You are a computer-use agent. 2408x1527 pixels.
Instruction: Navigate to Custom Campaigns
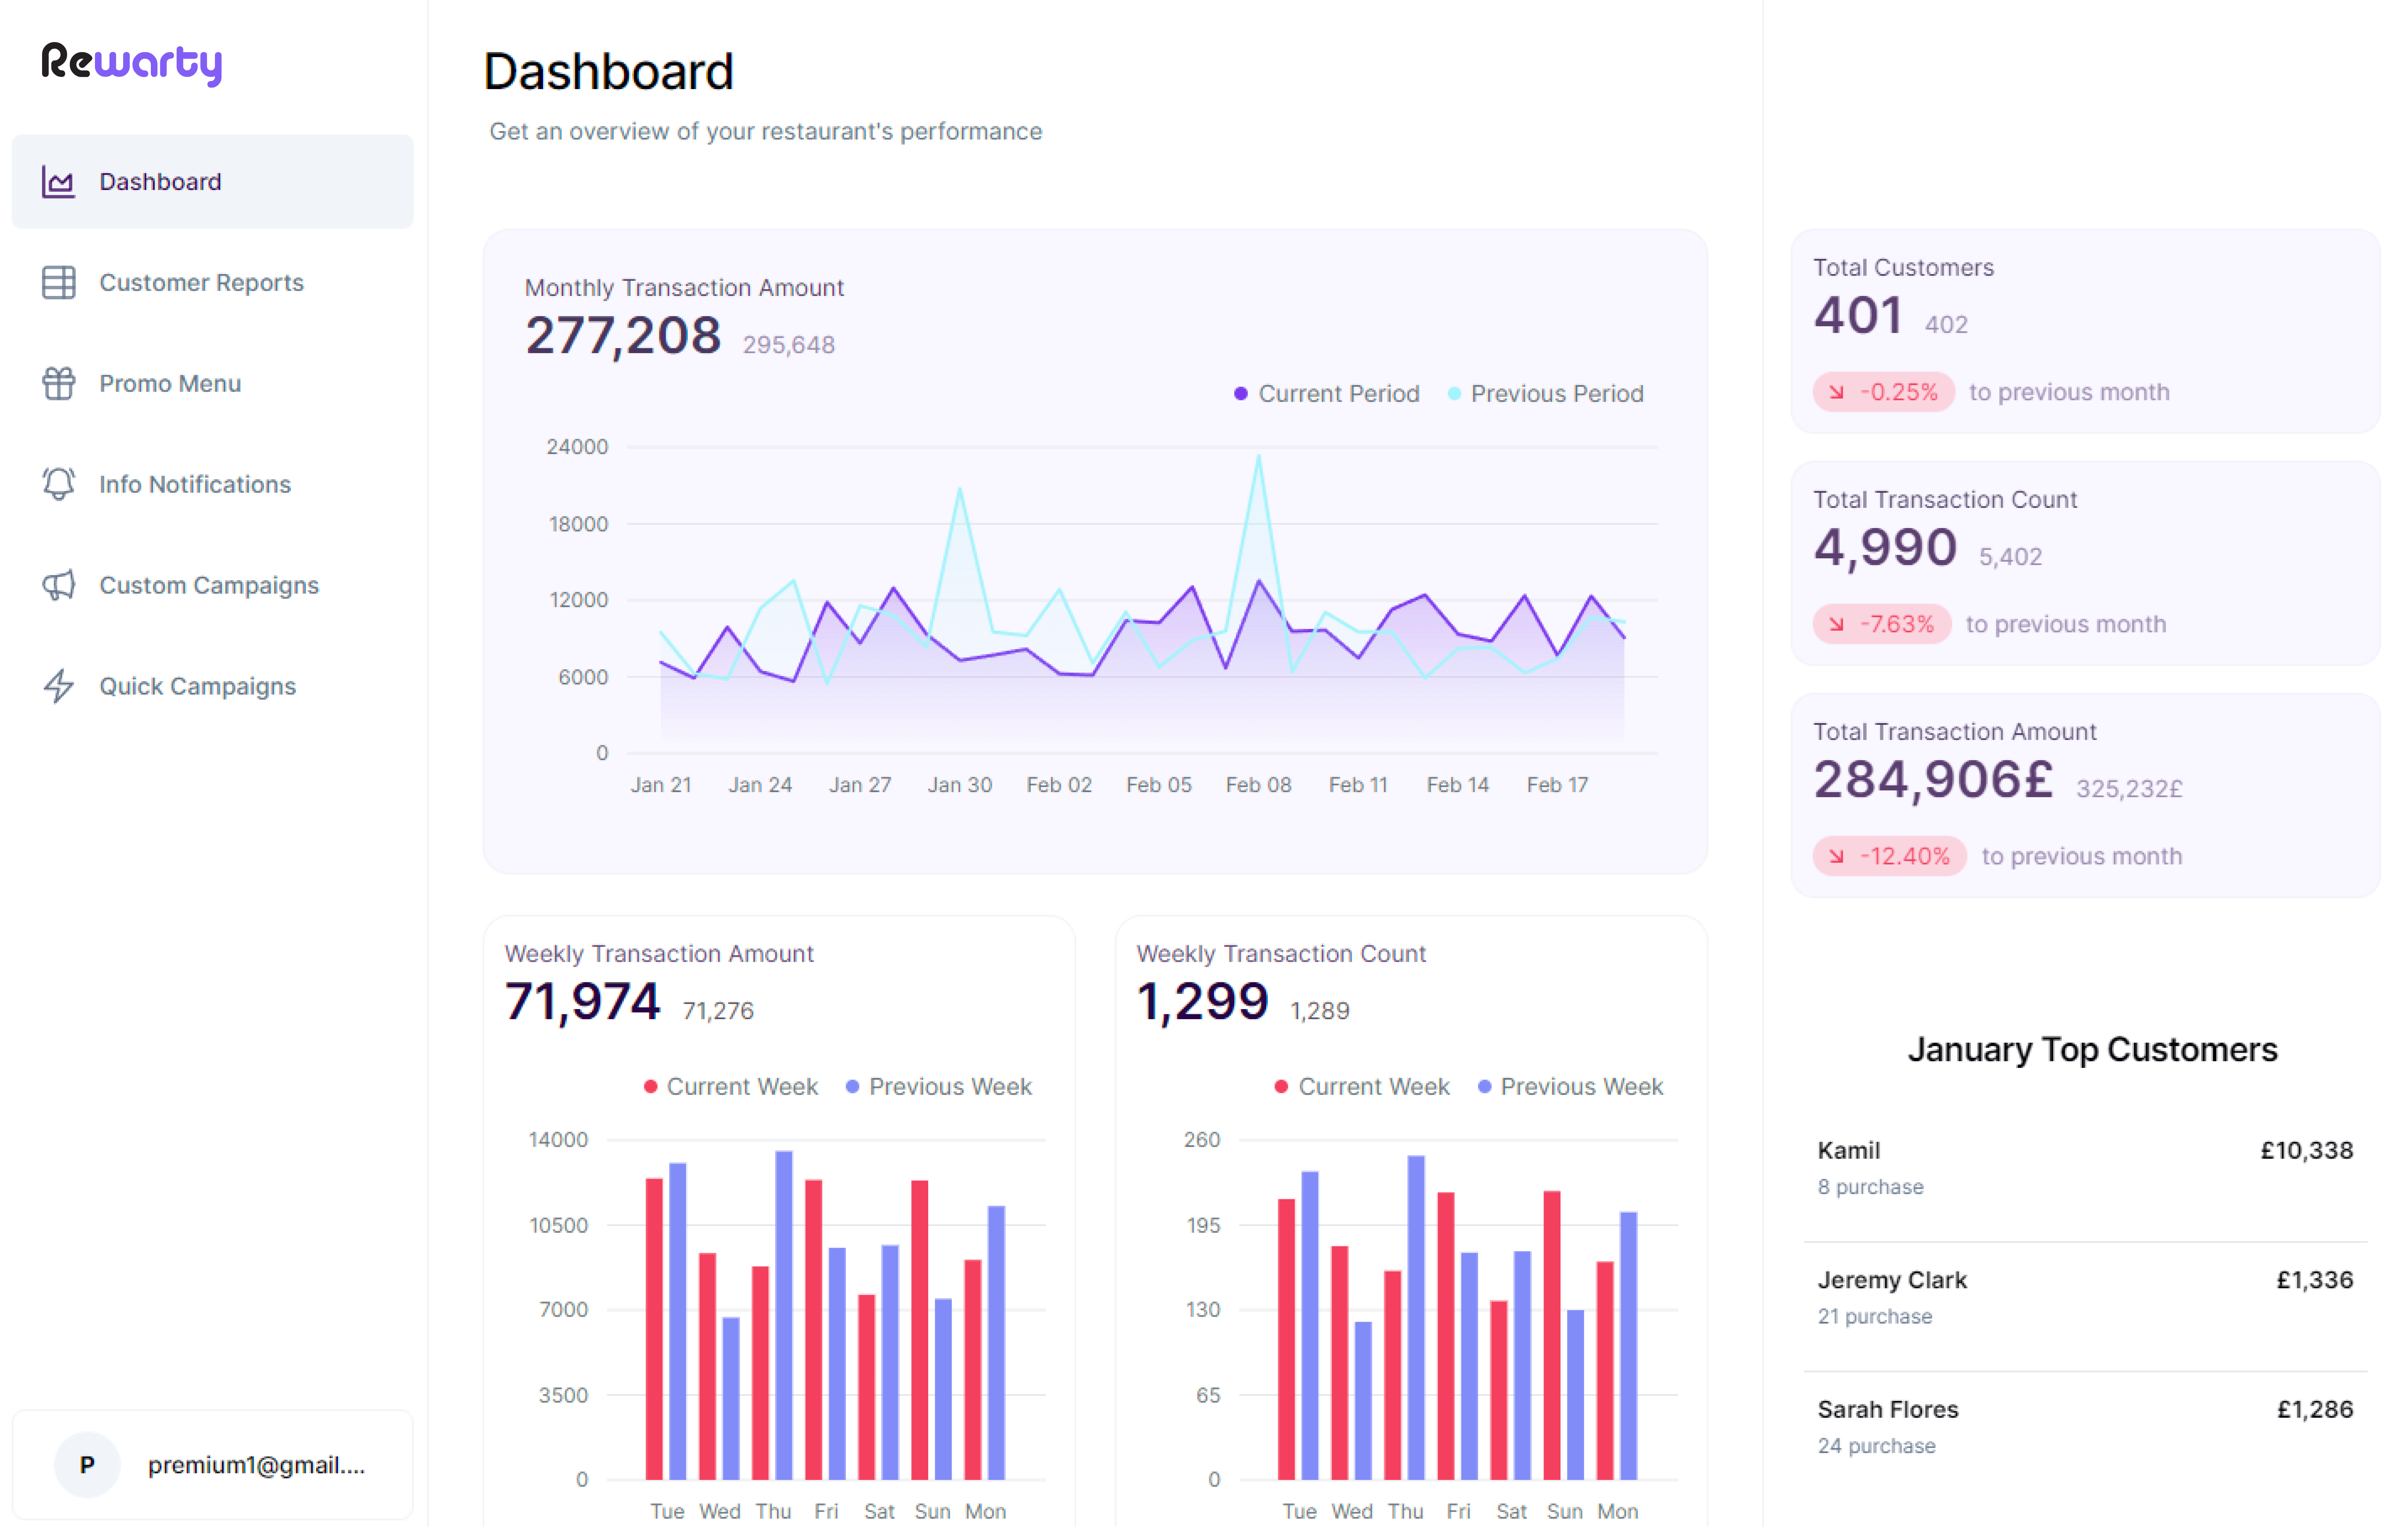(212, 585)
